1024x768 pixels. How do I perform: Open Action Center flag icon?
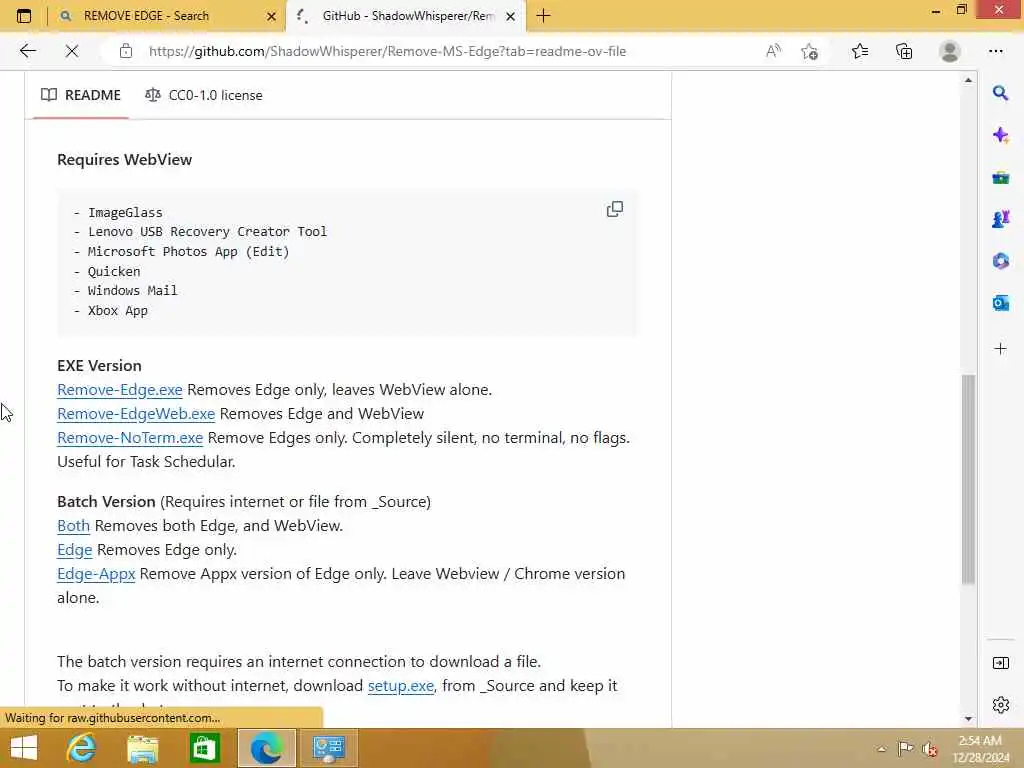pos(905,749)
